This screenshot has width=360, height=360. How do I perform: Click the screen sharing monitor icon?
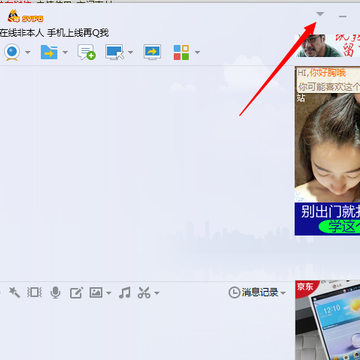click(152, 52)
